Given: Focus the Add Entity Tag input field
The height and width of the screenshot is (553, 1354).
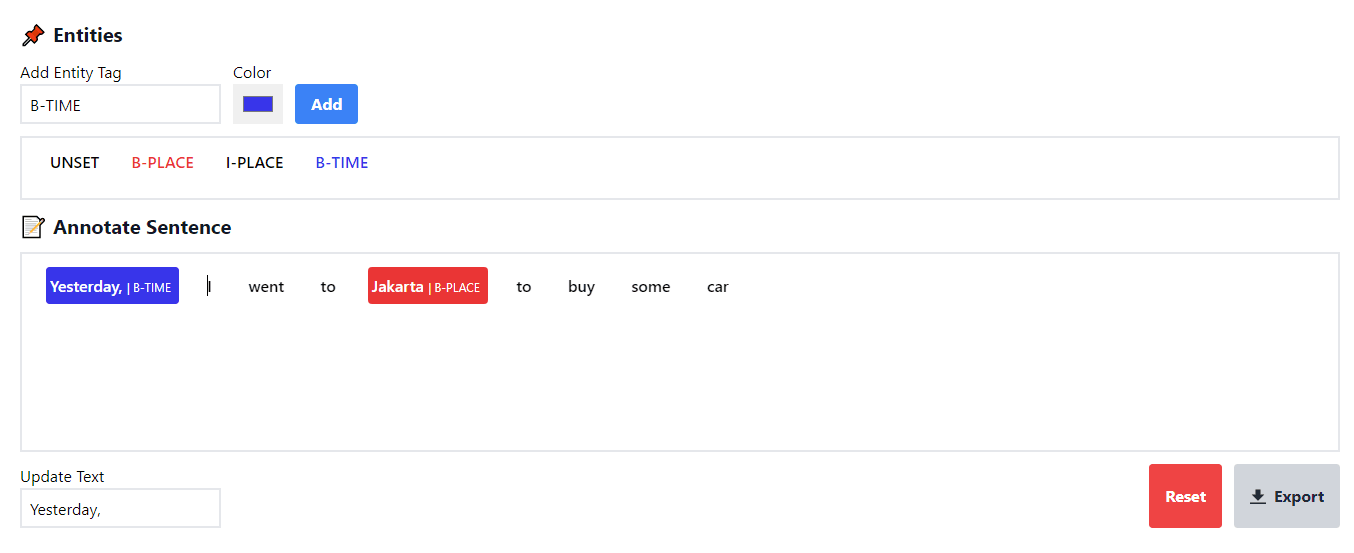Looking at the screenshot, I should 120,104.
